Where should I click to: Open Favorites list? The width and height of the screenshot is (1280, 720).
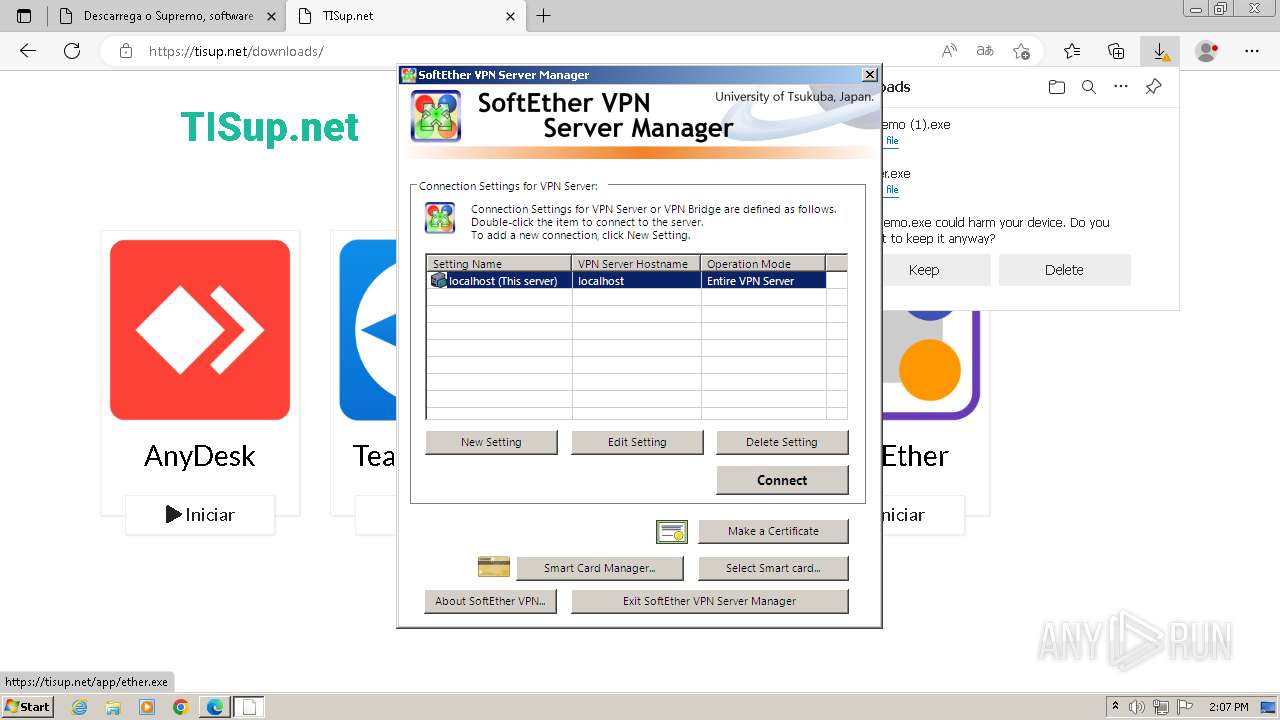[x=1072, y=51]
